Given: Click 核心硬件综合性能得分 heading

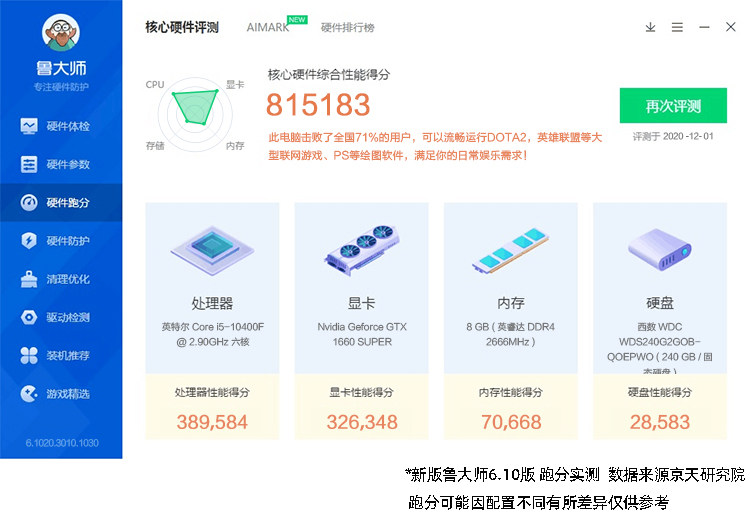Looking at the screenshot, I should (x=329, y=75).
